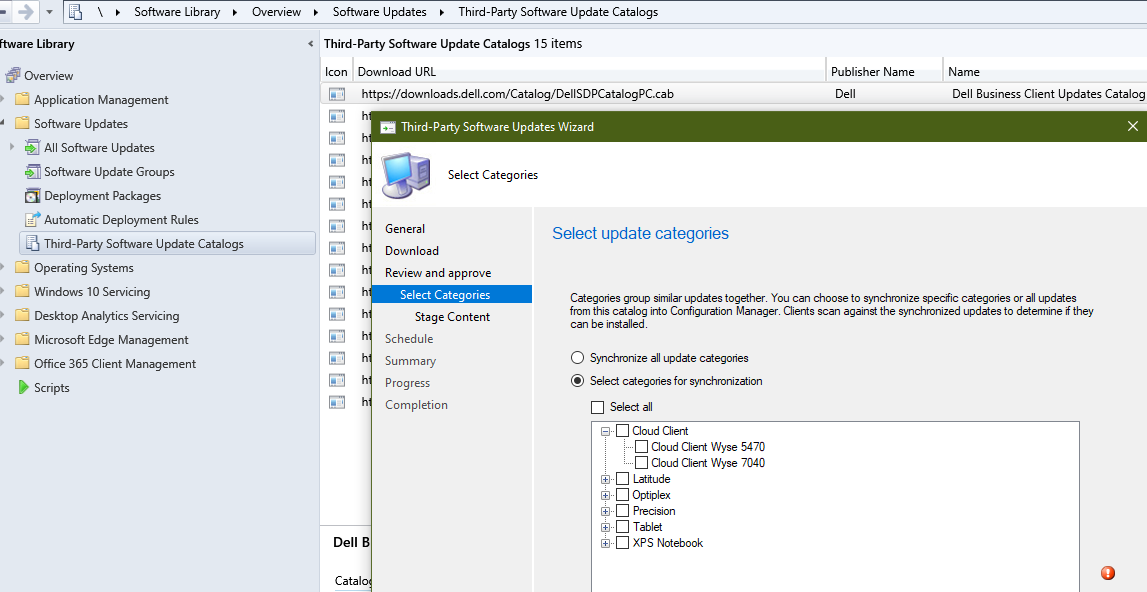Screen dimensions: 1147x592
Task: Select the Dell catalog download URL row
Action: click(x=517, y=94)
